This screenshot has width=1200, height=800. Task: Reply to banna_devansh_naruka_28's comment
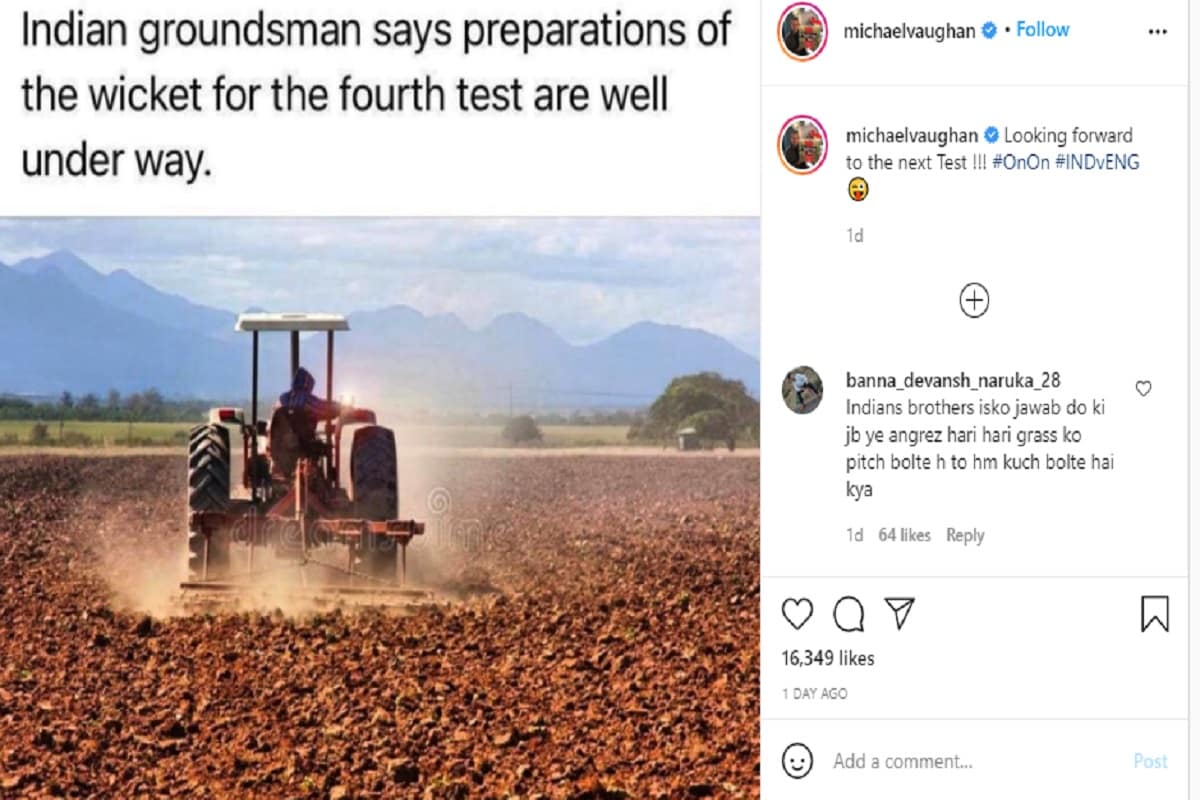[965, 535]
